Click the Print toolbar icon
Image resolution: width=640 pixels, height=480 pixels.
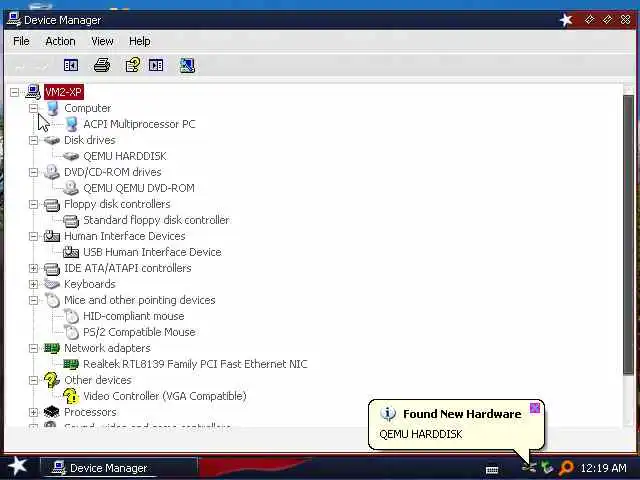point(102,65)
